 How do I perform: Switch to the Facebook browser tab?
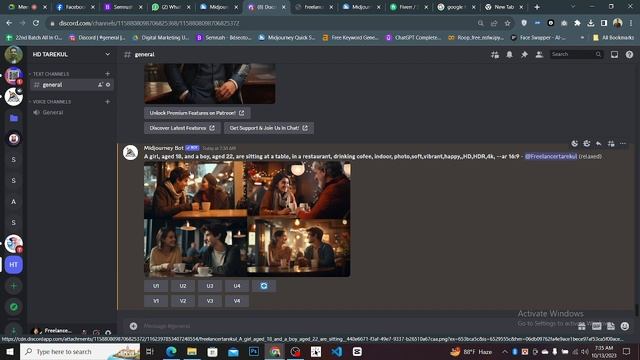pyautogui.click(x=75, y=7)
